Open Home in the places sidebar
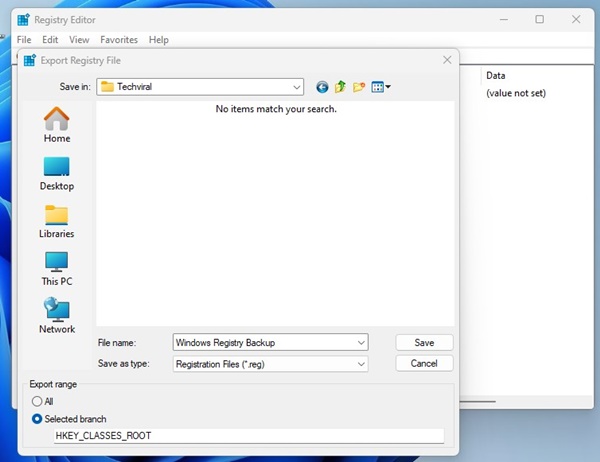 (x=57, y=125)
